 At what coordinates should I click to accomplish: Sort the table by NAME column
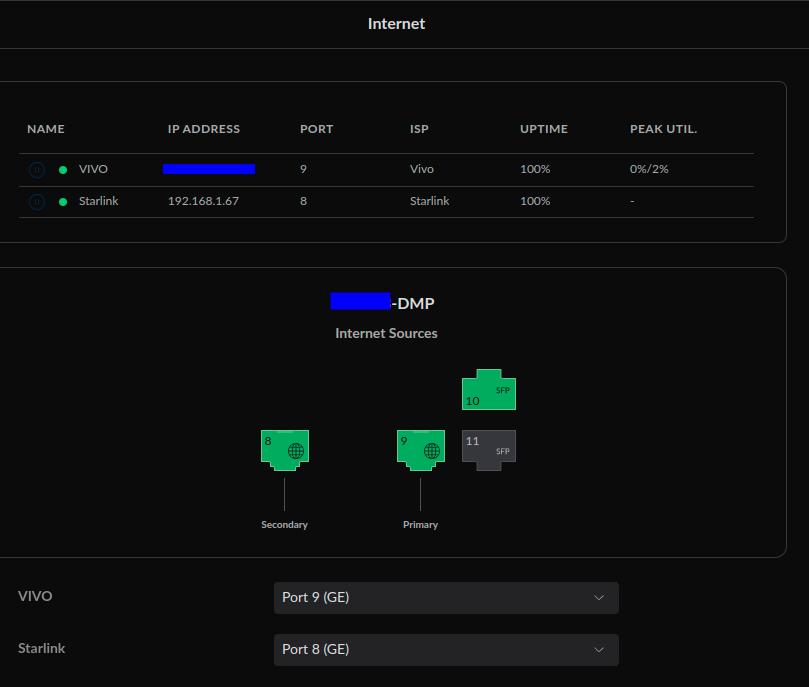pos(46,130)
